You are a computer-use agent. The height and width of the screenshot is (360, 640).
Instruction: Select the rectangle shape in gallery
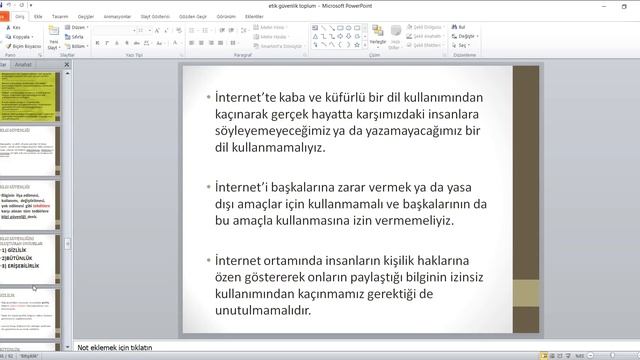(340, 28)
